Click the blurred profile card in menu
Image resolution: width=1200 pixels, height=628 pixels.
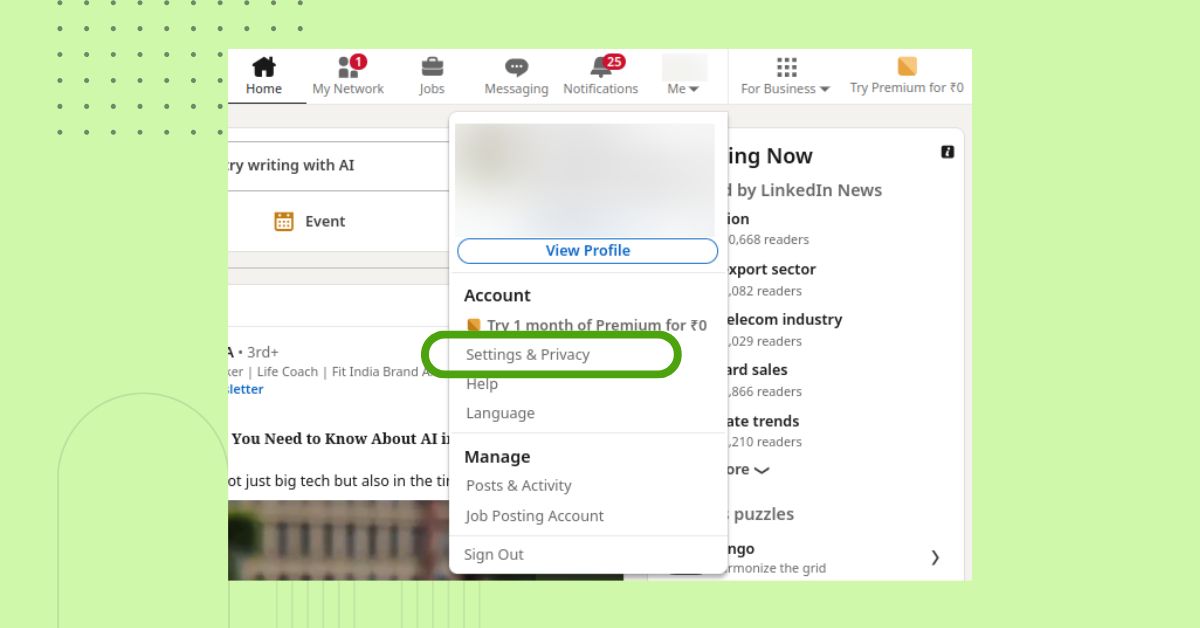pos(585,180)
